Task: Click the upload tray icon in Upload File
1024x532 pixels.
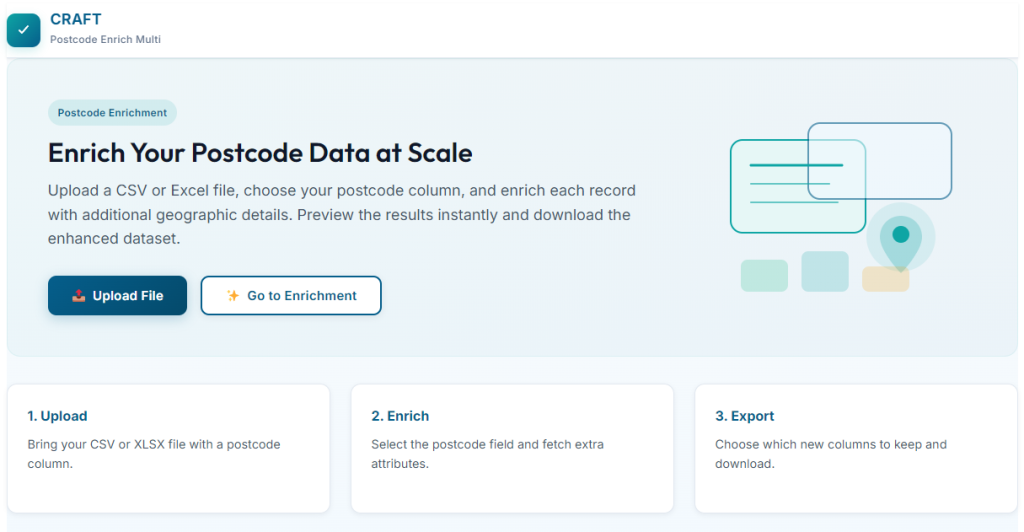Action: click(79, 296)
